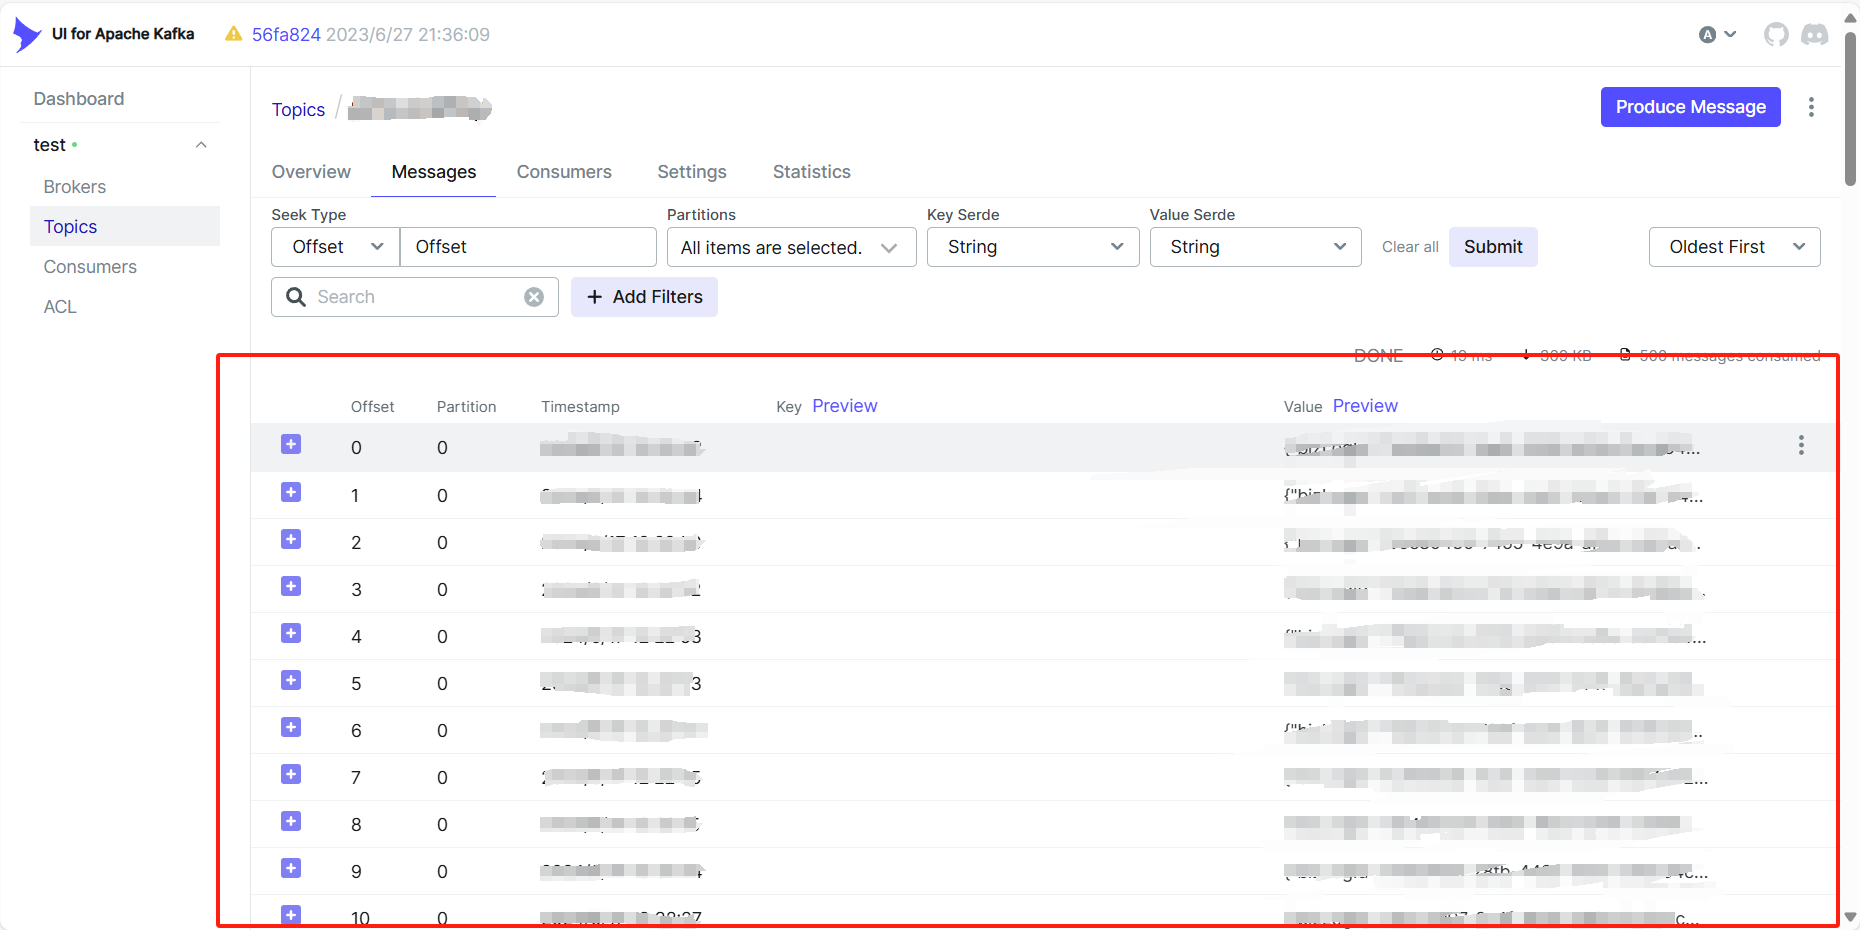Switch to Settings tab

pos(692,172)
